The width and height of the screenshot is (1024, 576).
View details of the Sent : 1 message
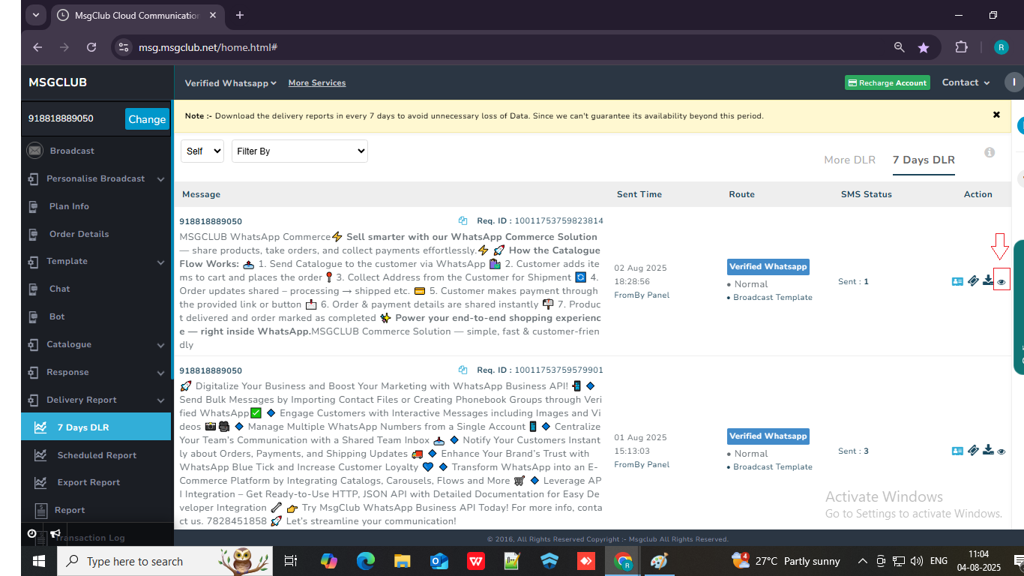[x=1001, y=282]
